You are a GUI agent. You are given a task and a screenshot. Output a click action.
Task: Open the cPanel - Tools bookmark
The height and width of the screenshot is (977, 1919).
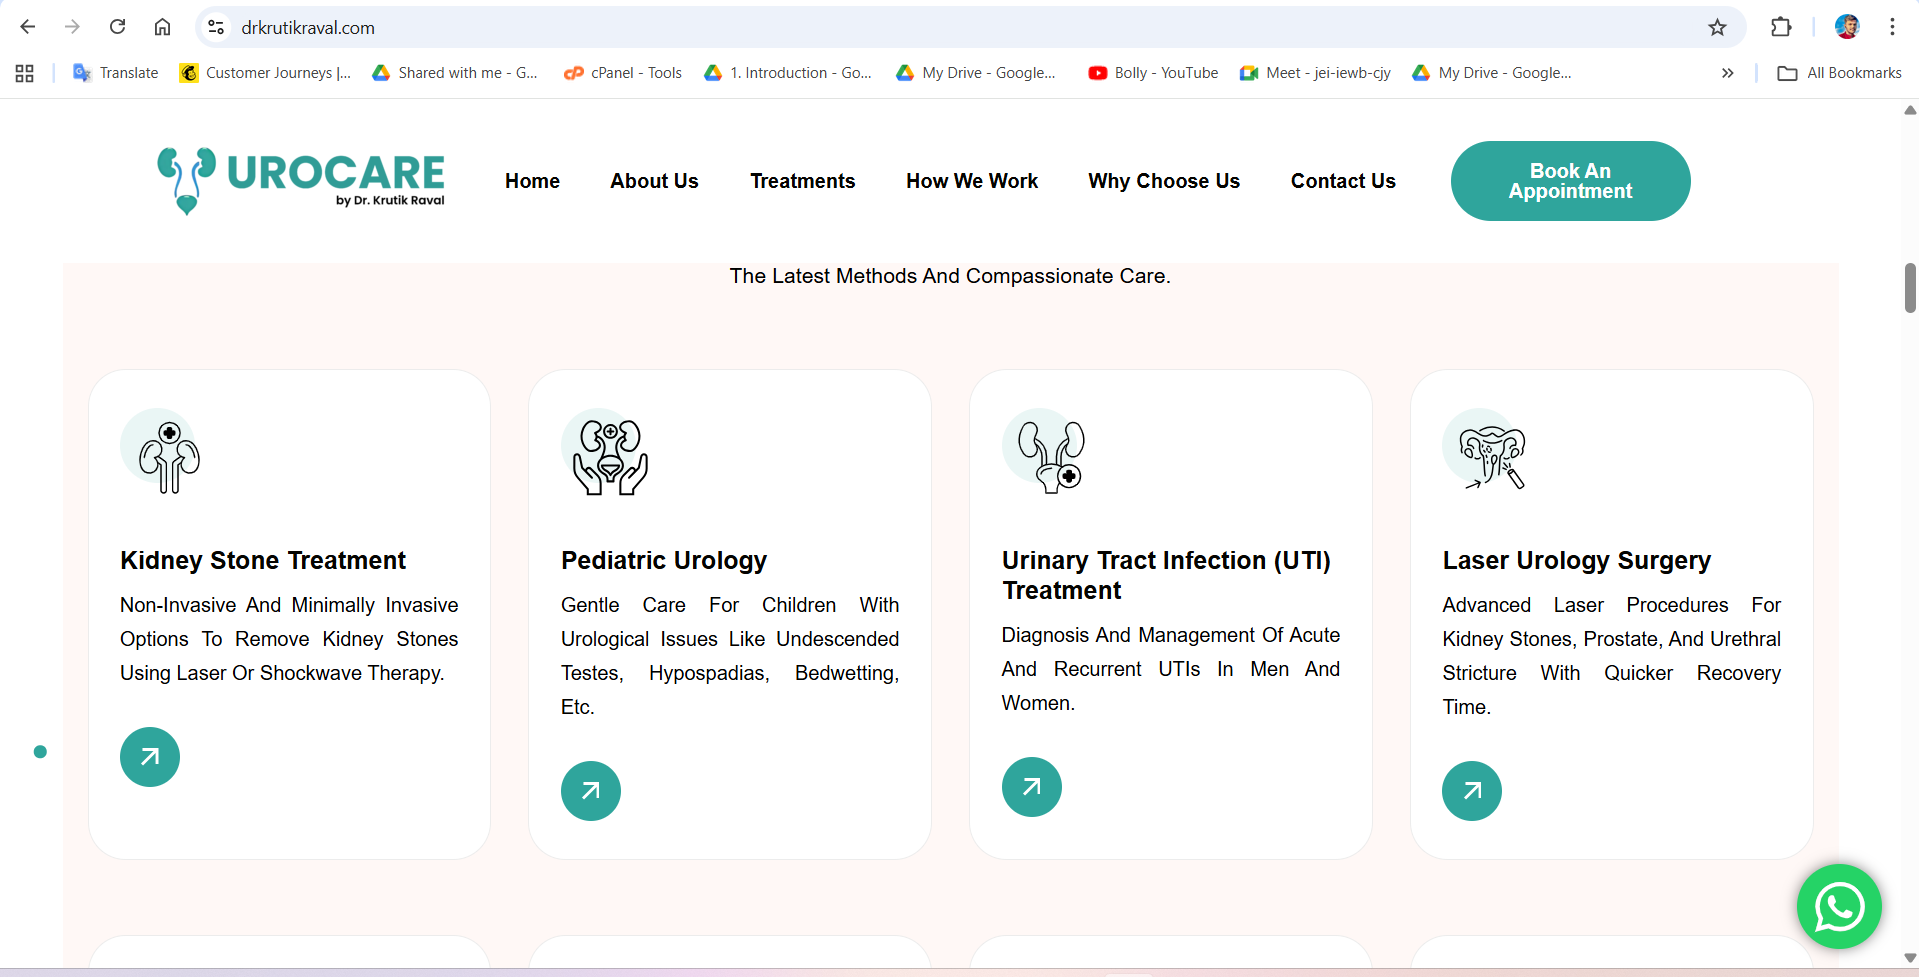(x=623, y=73)
